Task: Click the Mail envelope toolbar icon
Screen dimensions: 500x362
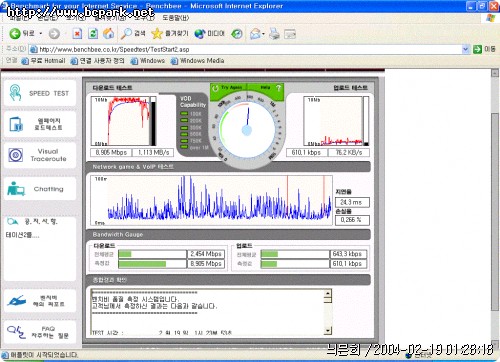Action: [255, 33]
